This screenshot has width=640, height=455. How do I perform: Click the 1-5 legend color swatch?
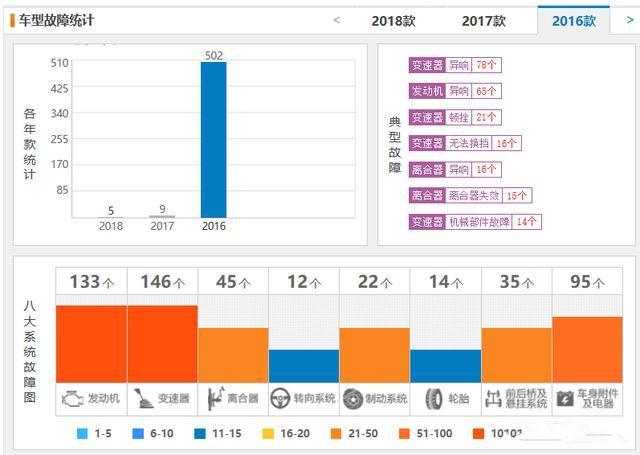(x=82, y=434)
